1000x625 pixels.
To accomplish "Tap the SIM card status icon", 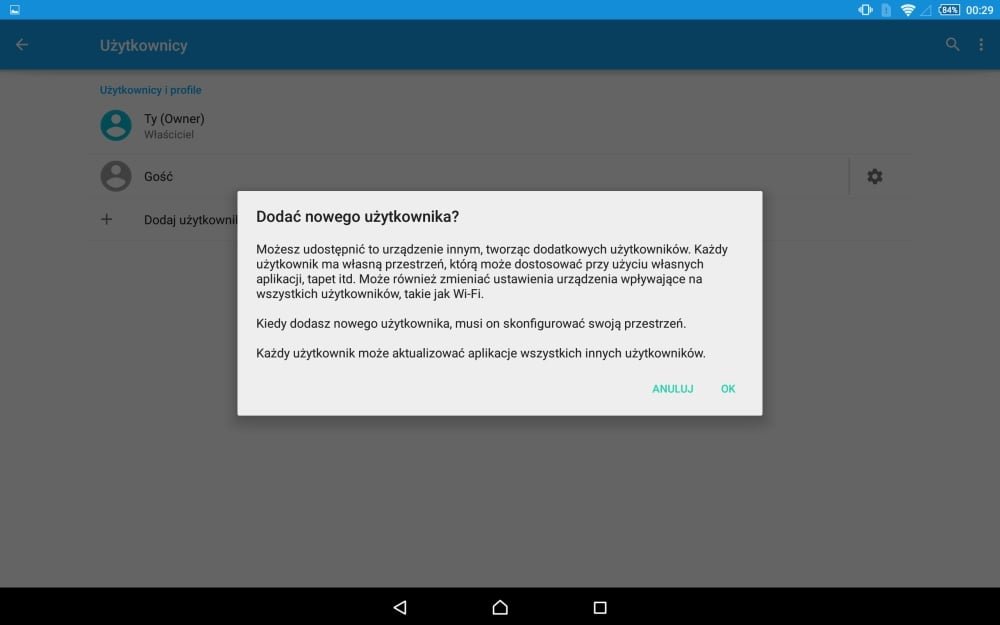I will (886, 10).
